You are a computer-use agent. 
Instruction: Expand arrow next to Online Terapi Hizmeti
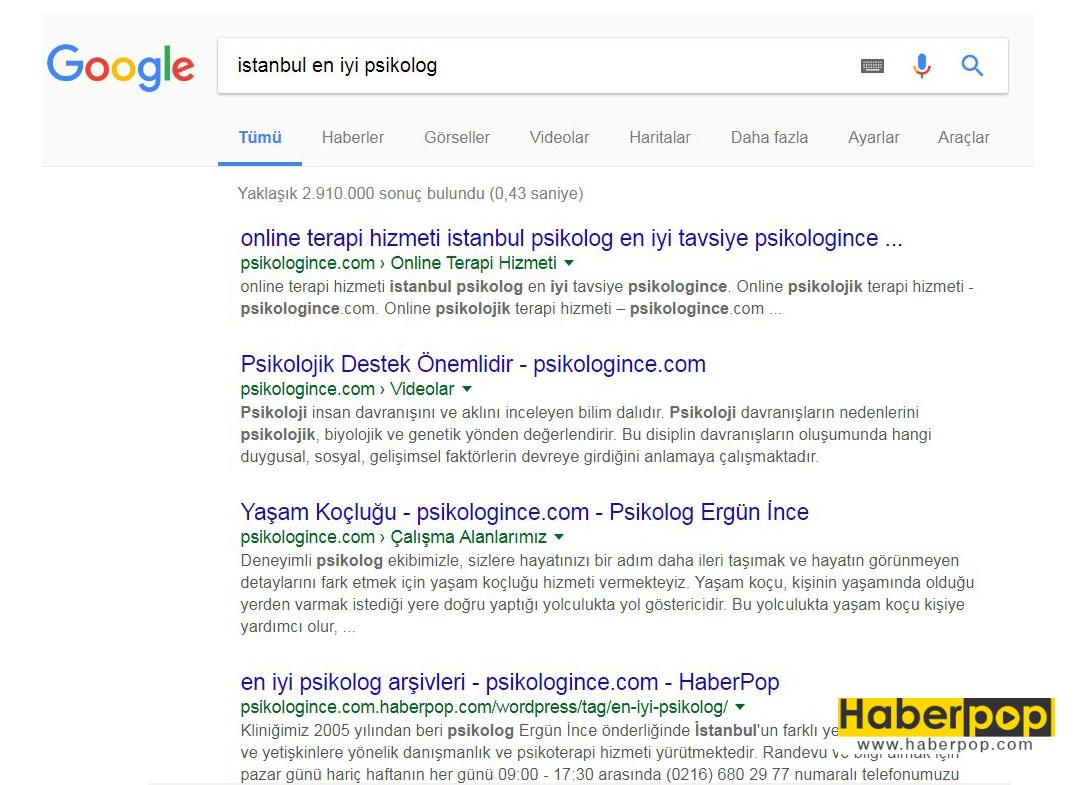click(x=569, y=263)
